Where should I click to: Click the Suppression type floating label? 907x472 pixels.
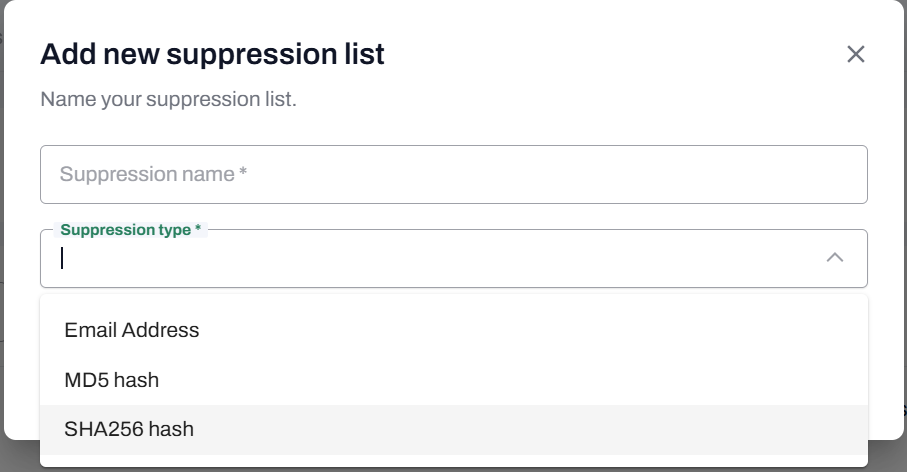(x=131, y=230)
